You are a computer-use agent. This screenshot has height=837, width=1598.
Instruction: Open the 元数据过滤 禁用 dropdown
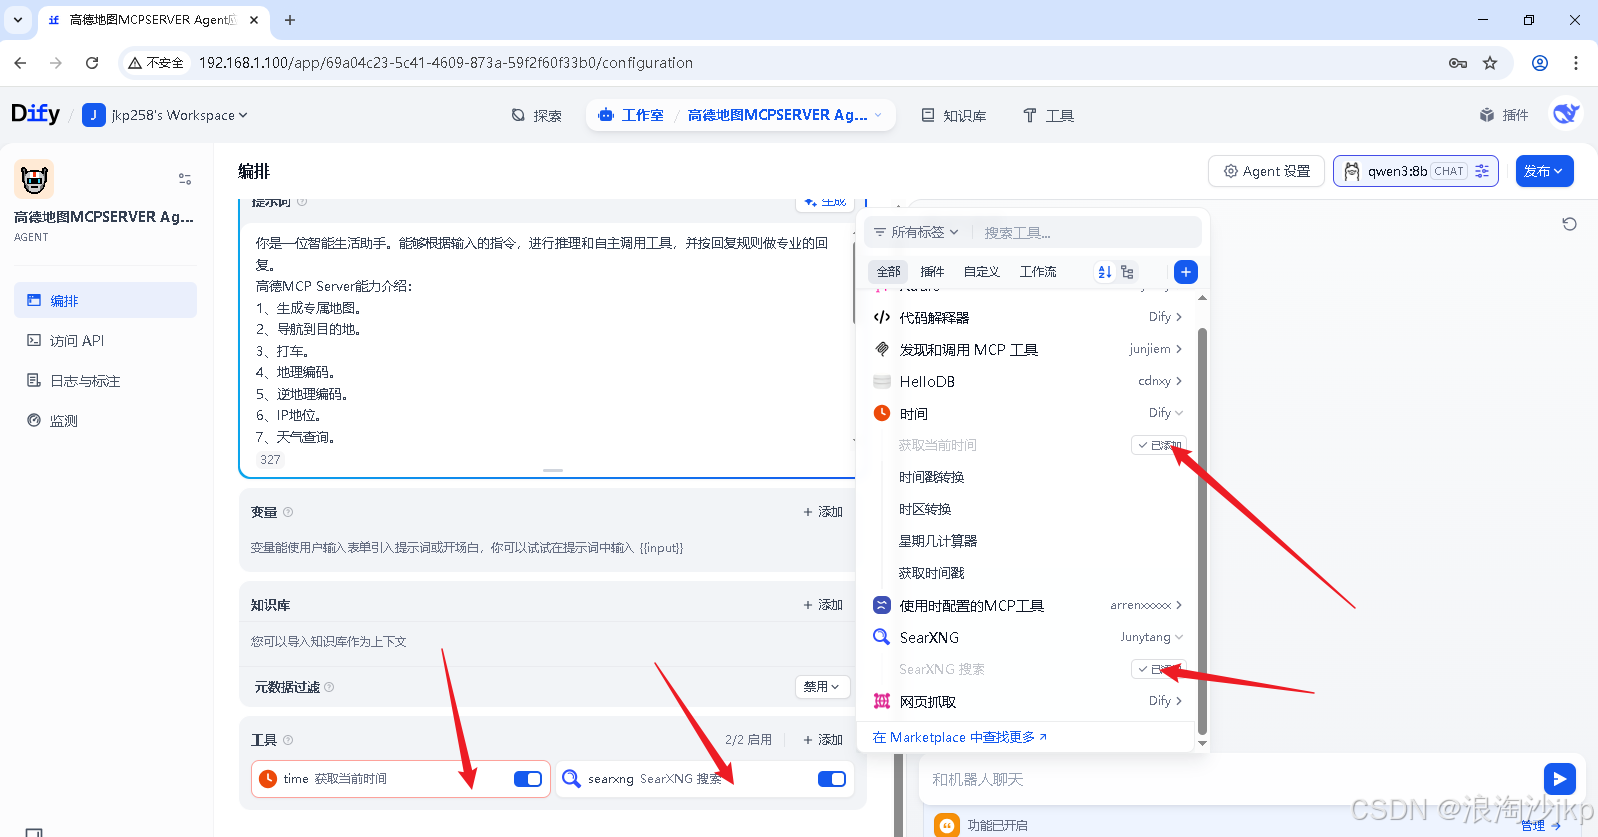(822, 687)
